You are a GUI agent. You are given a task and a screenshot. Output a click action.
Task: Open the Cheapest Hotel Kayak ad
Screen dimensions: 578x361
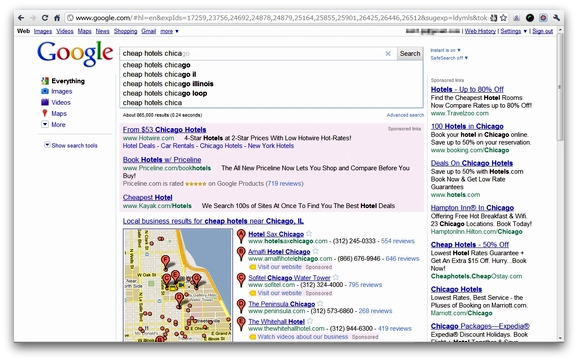click(x=147, y=197)
